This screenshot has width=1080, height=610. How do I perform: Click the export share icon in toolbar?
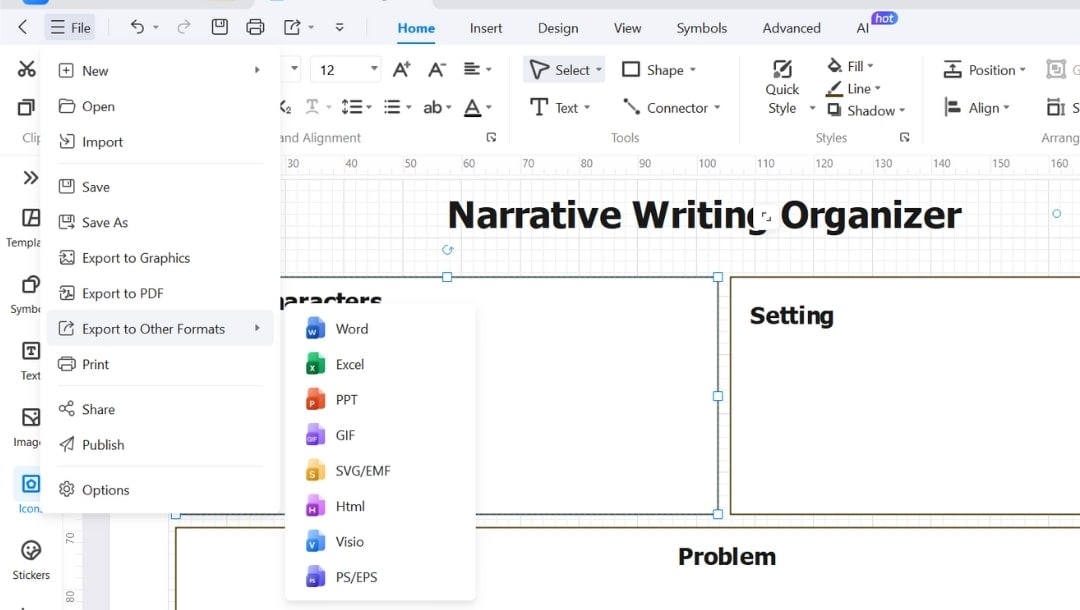click(x=292, y=27)
